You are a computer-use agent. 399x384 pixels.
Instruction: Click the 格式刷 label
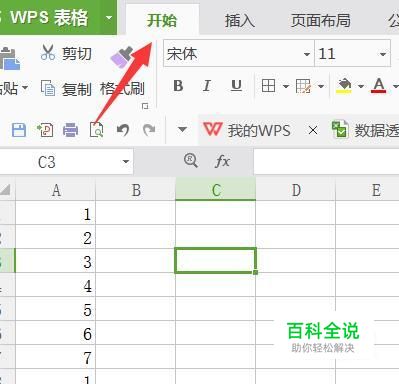pyautogui.click(x=122, y=89)
